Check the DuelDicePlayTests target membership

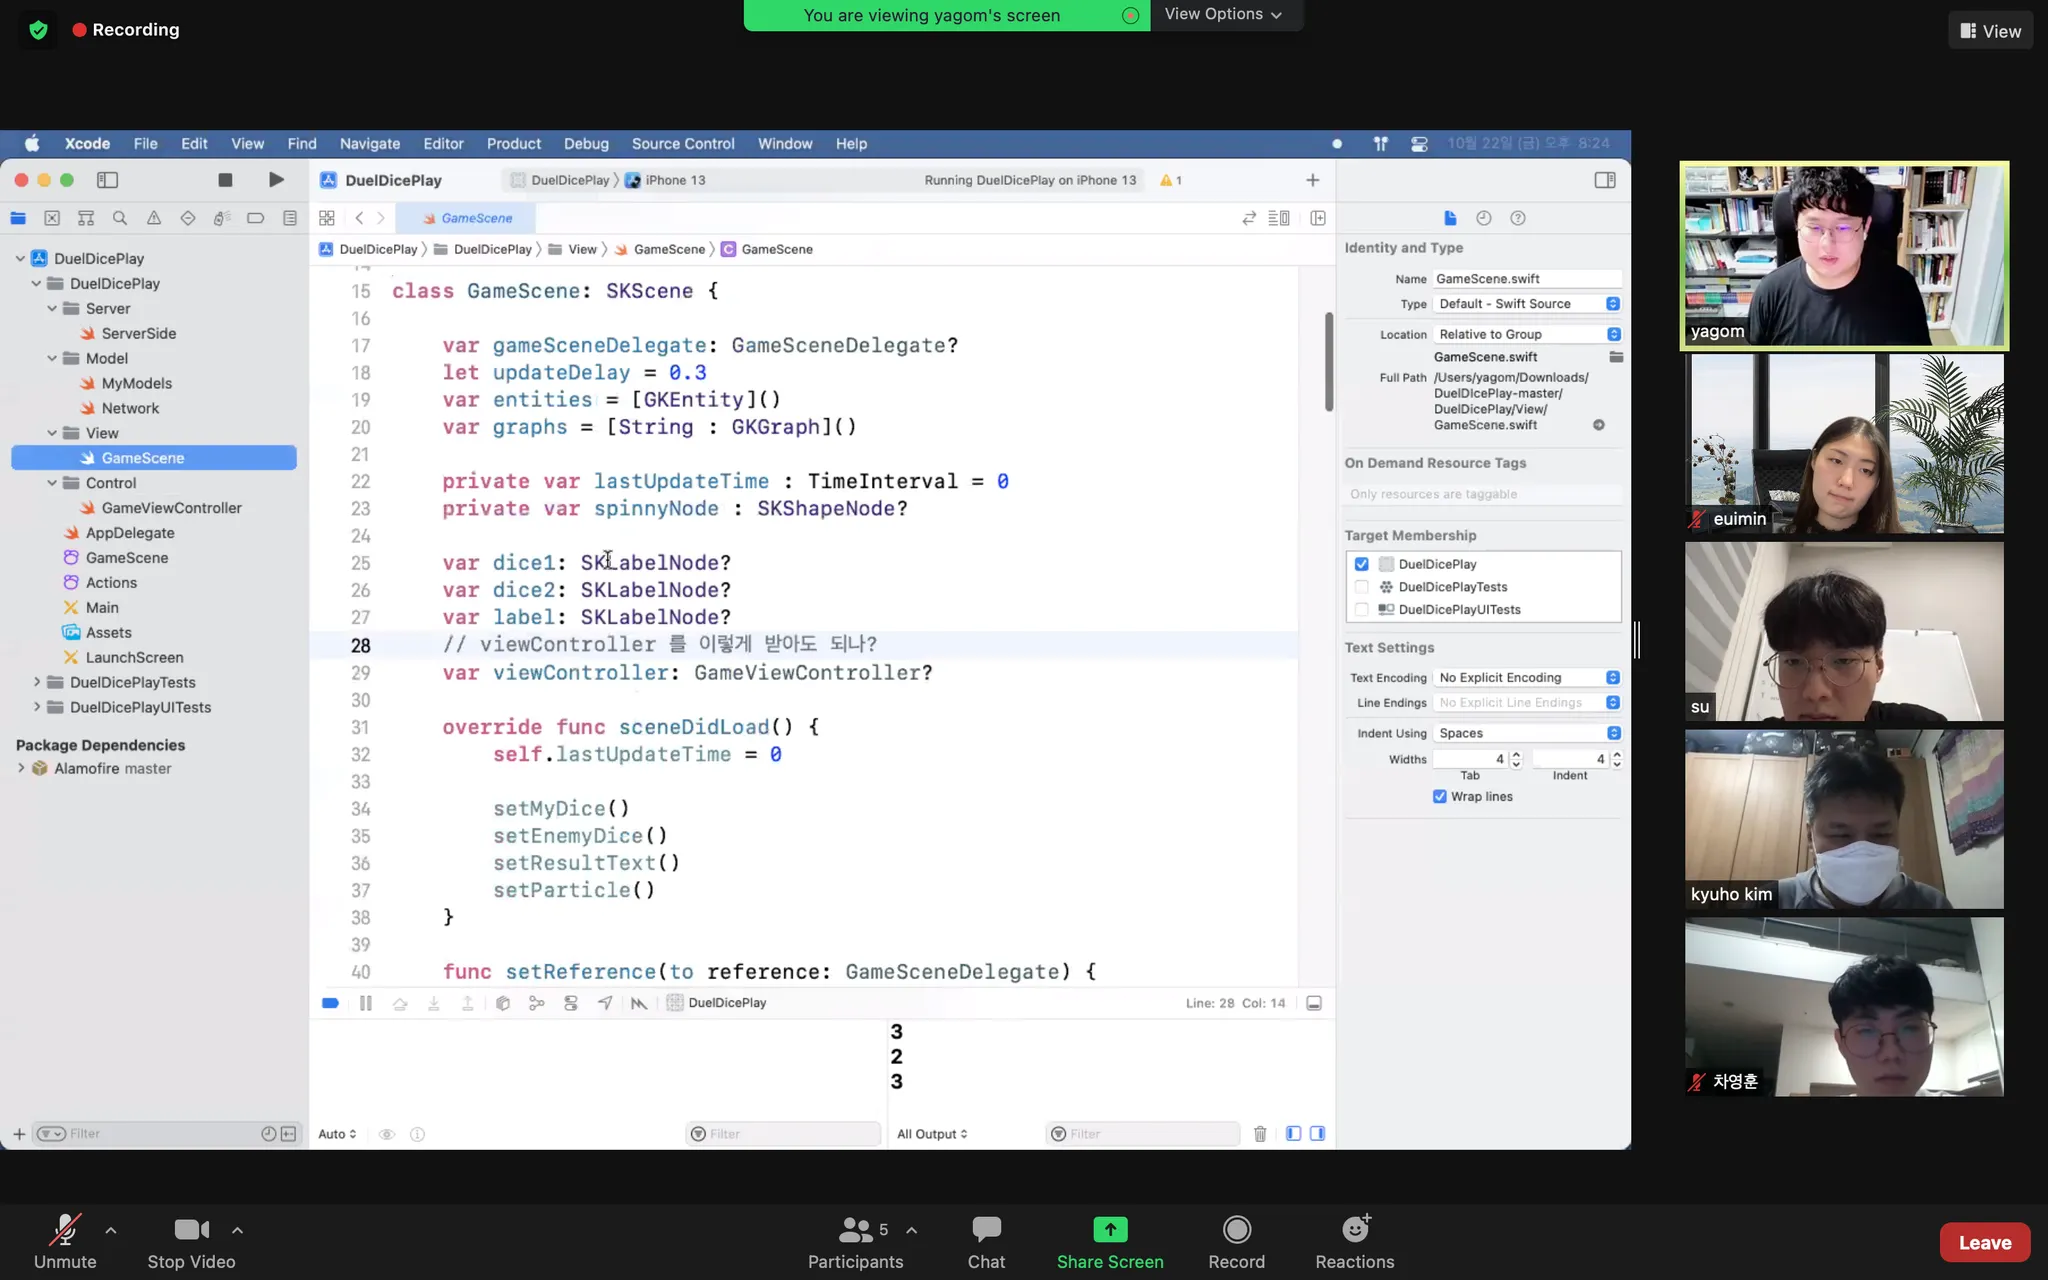[1362, 587]
